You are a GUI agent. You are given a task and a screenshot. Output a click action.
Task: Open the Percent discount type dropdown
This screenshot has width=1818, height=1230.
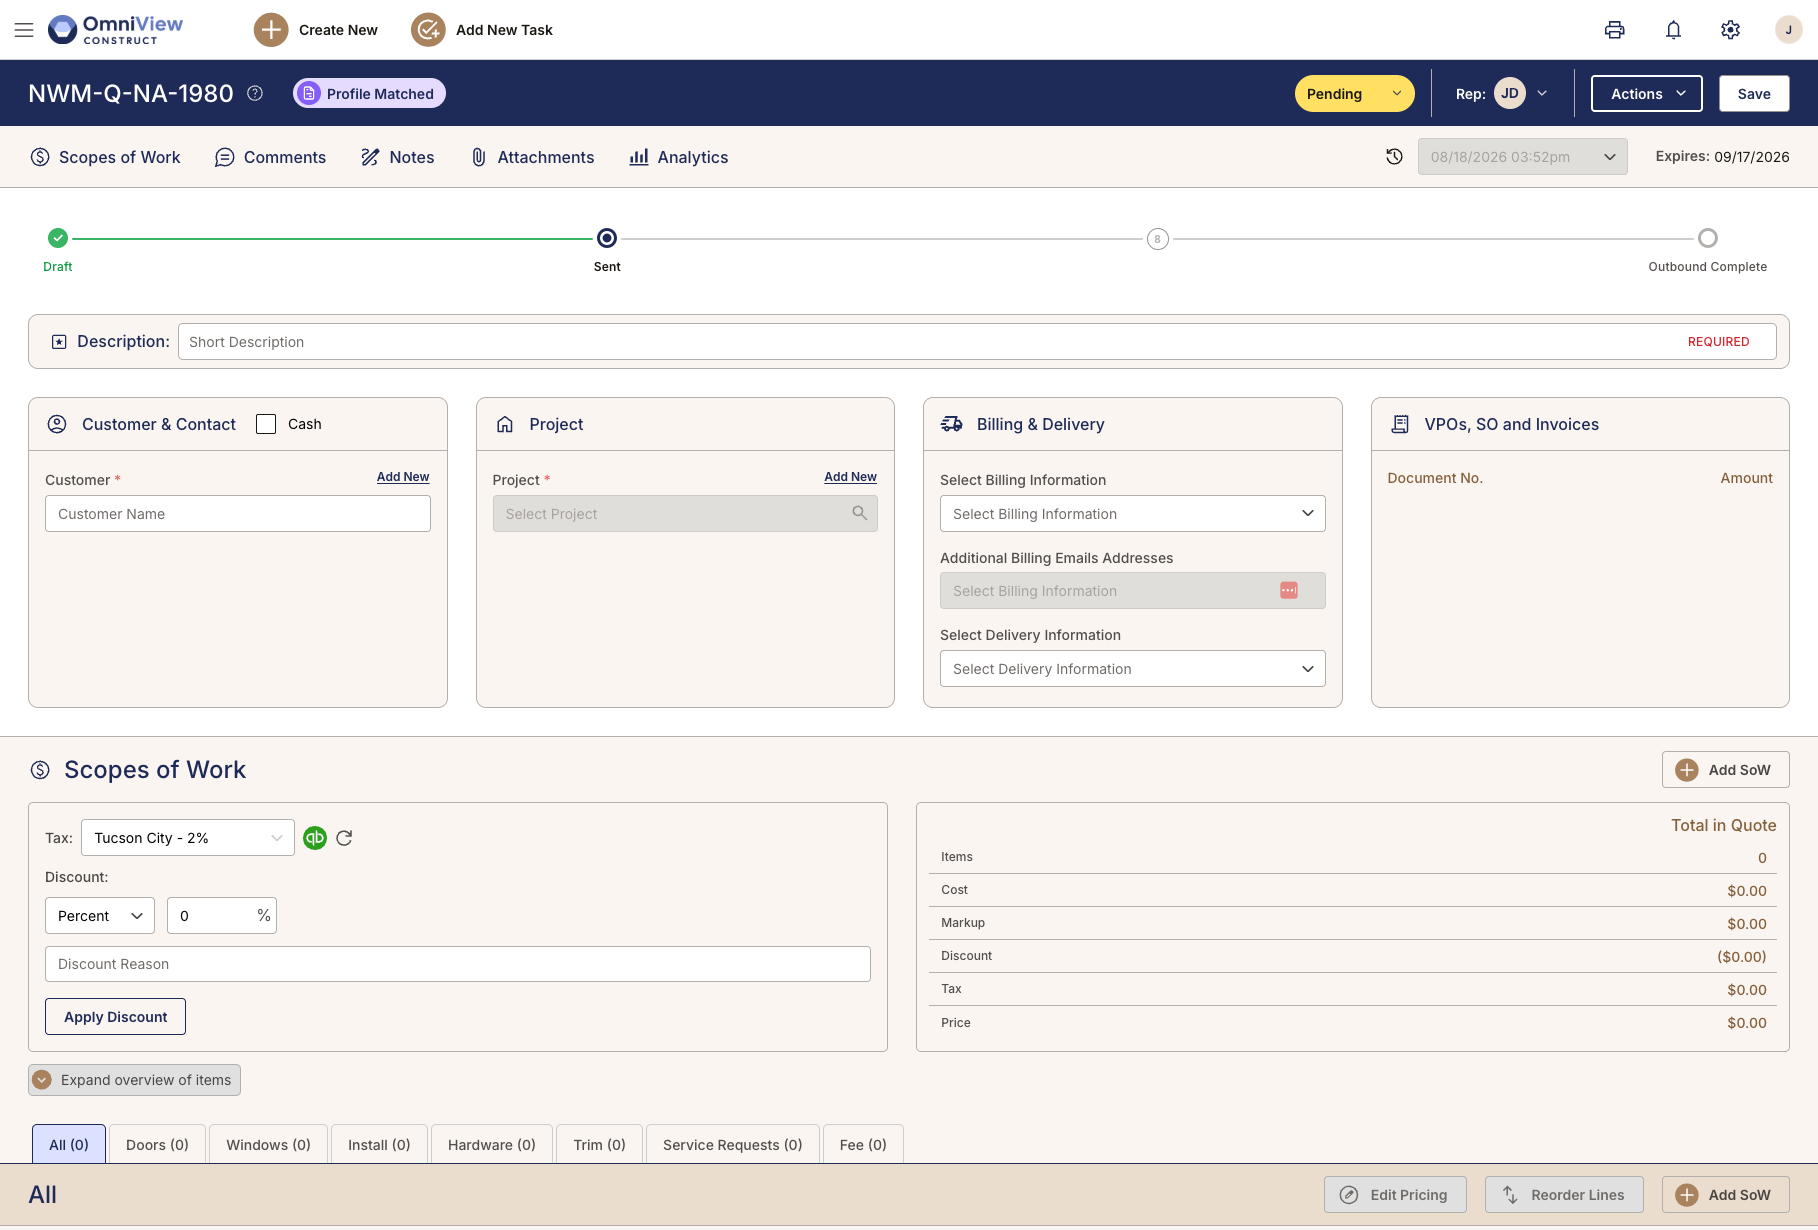[100, 916]
